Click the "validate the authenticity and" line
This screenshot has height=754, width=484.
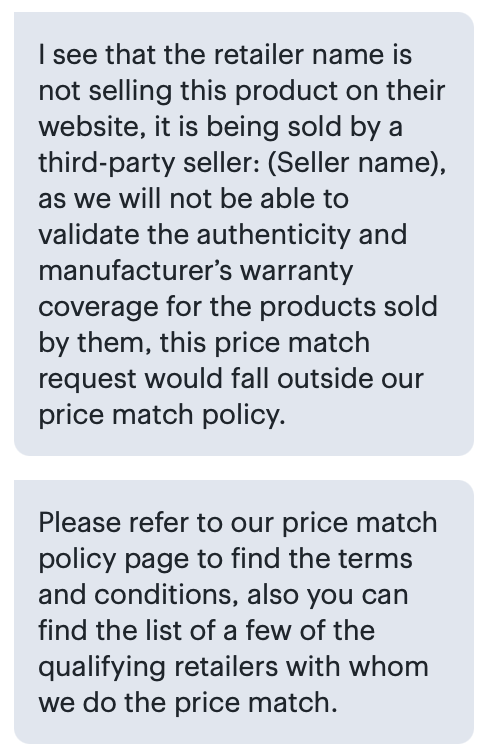pyautogui.click(x=223, y=234)
